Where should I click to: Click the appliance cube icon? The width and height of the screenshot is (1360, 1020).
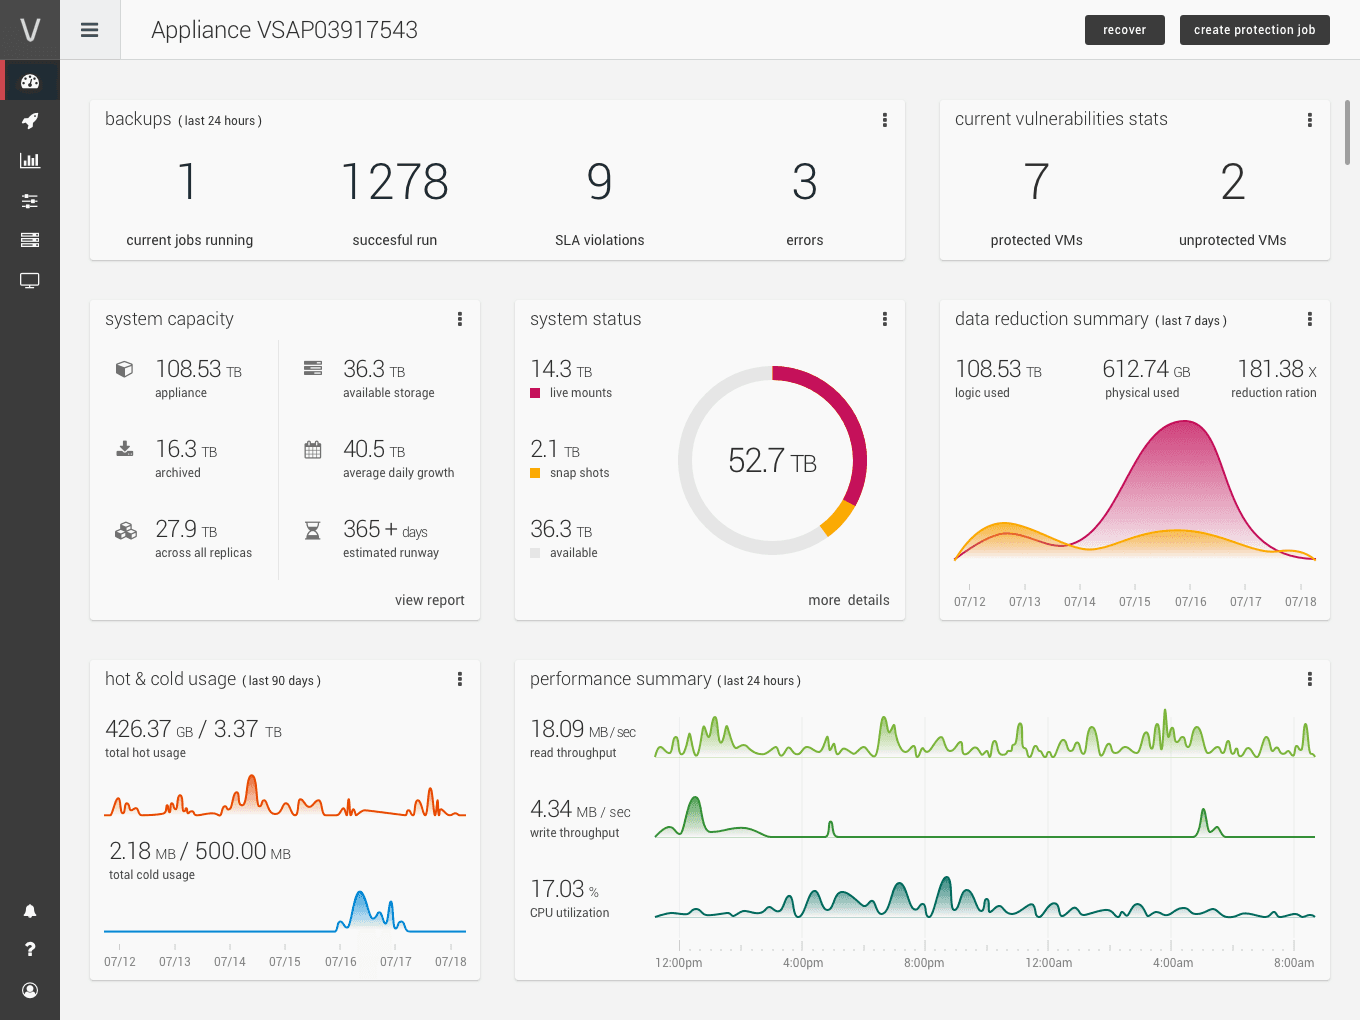pyautogui.click(x=125, y=369)
